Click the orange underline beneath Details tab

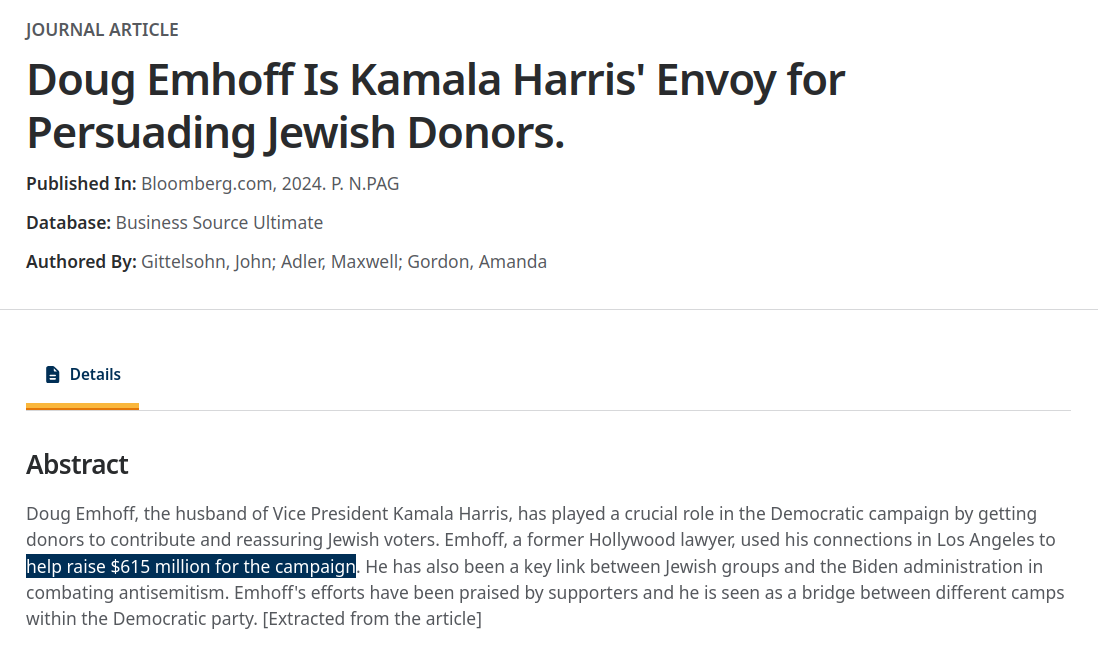click(83, 407)
